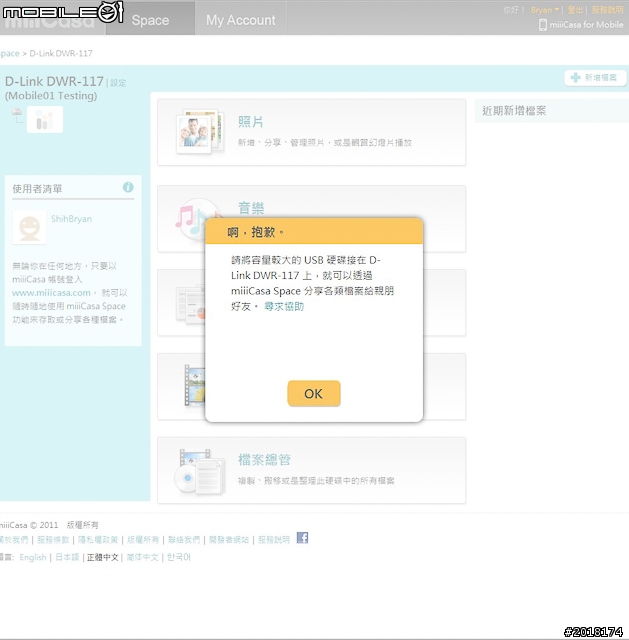629x640 pixels.
Task: Expand the Bryan user dropdown
Action: click(x=545, y=10)
